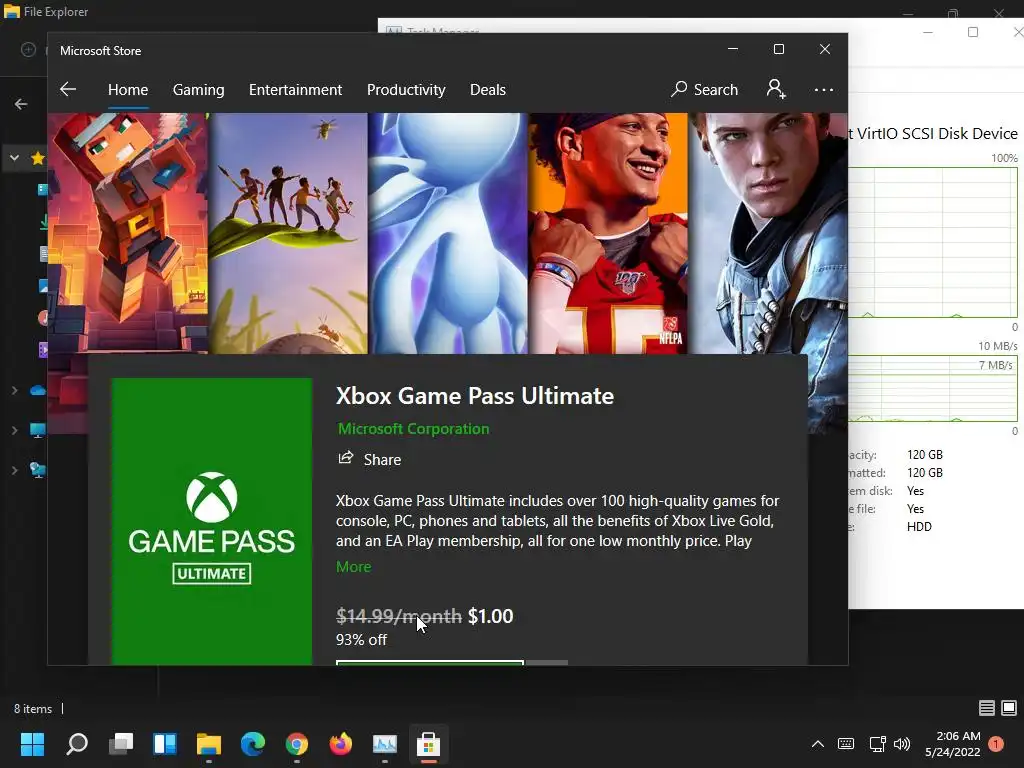Click the disk active time graph
The image size is (1024, 768).
coord(933,242)
